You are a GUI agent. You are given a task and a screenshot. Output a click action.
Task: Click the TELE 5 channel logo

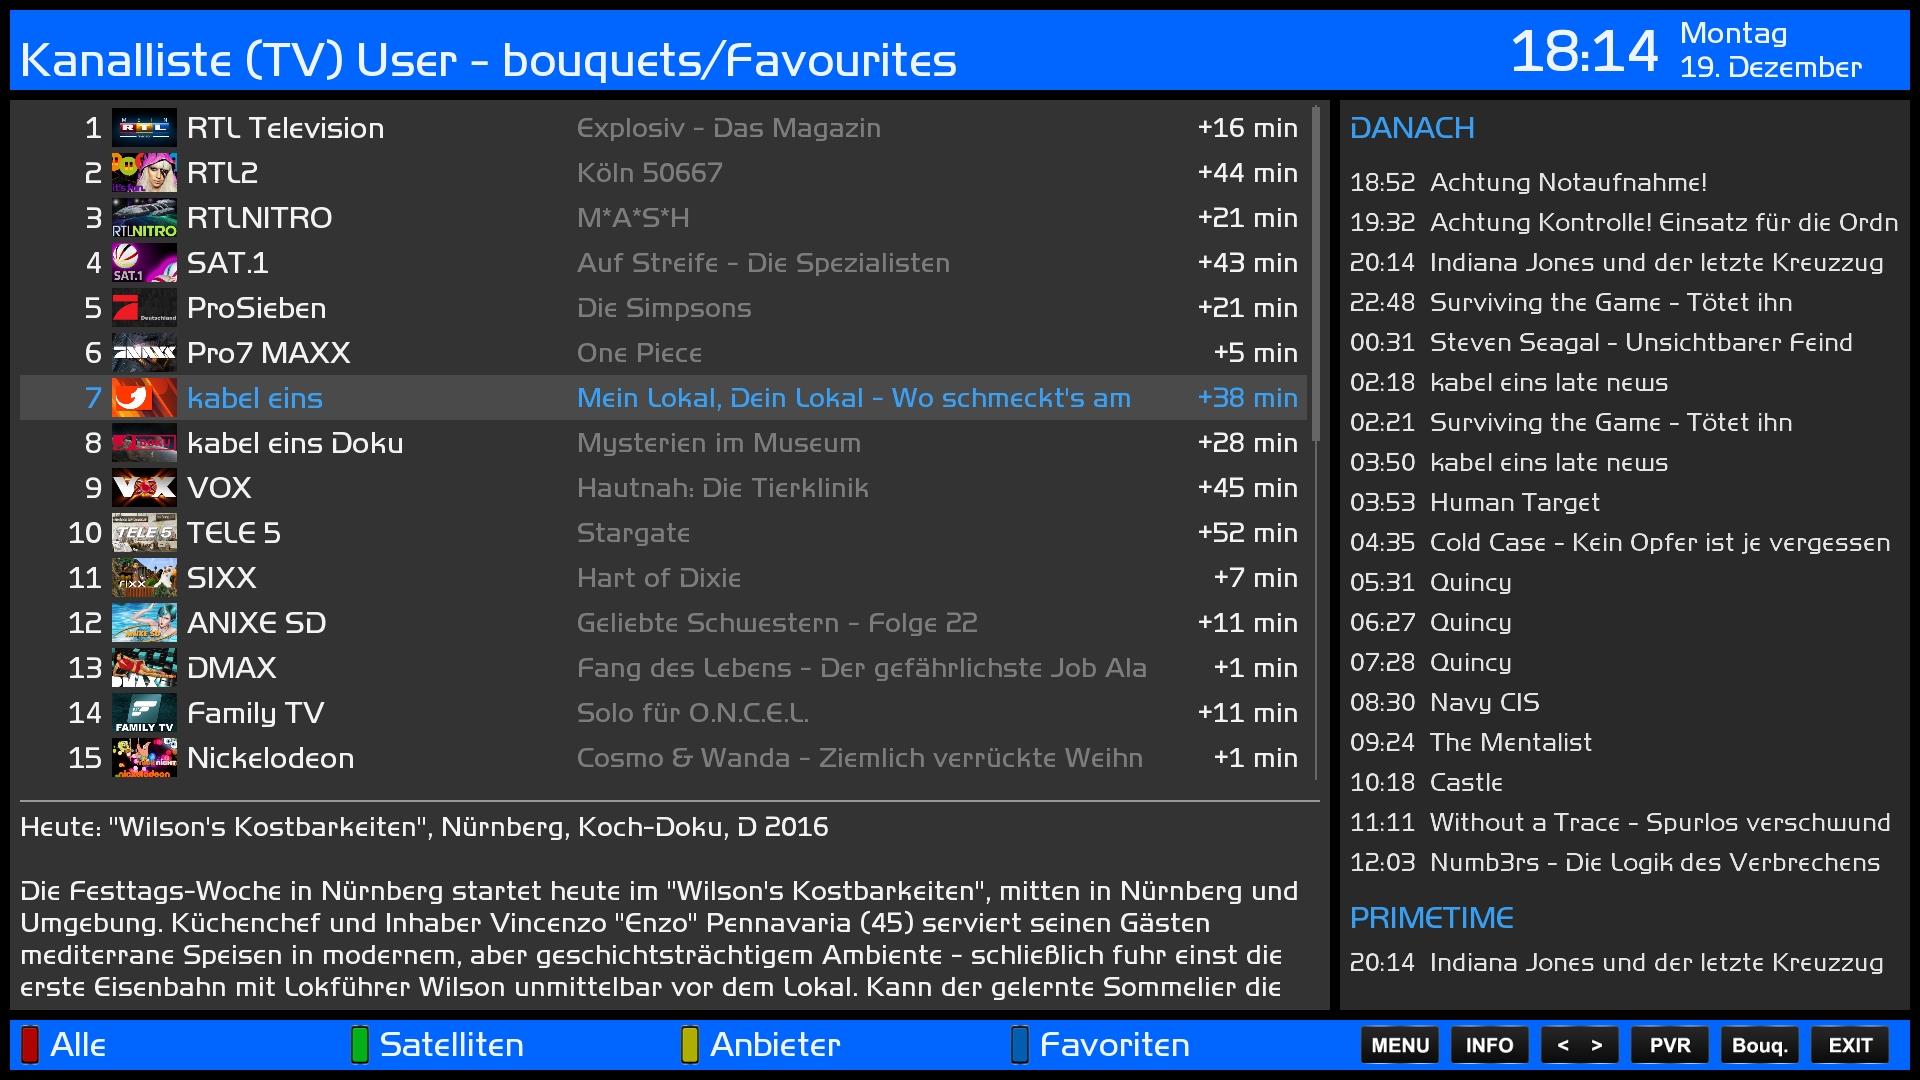tap(144, 533)
